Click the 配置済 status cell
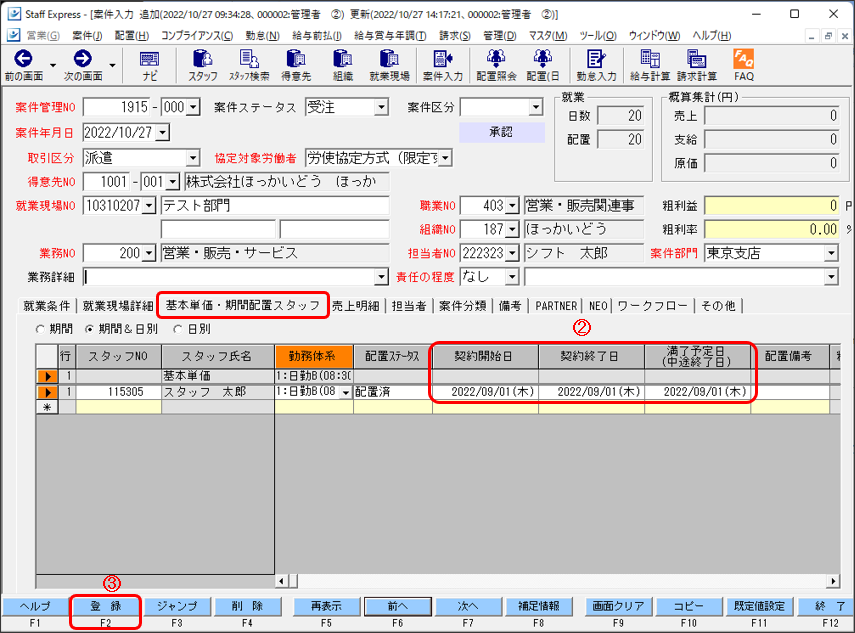 pyautogui.click(x=393, y=392)
